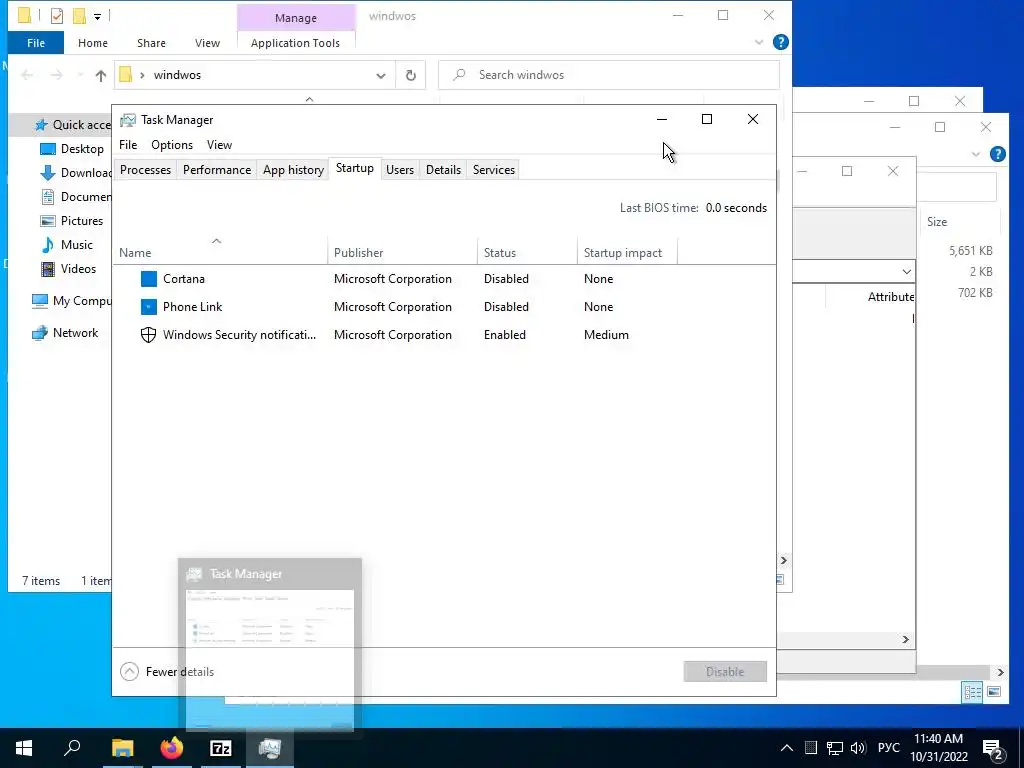The width and height of the screenshot is (1024, 768).
Task: Click the Quick access star icon
Action: [x=41, y=125]
